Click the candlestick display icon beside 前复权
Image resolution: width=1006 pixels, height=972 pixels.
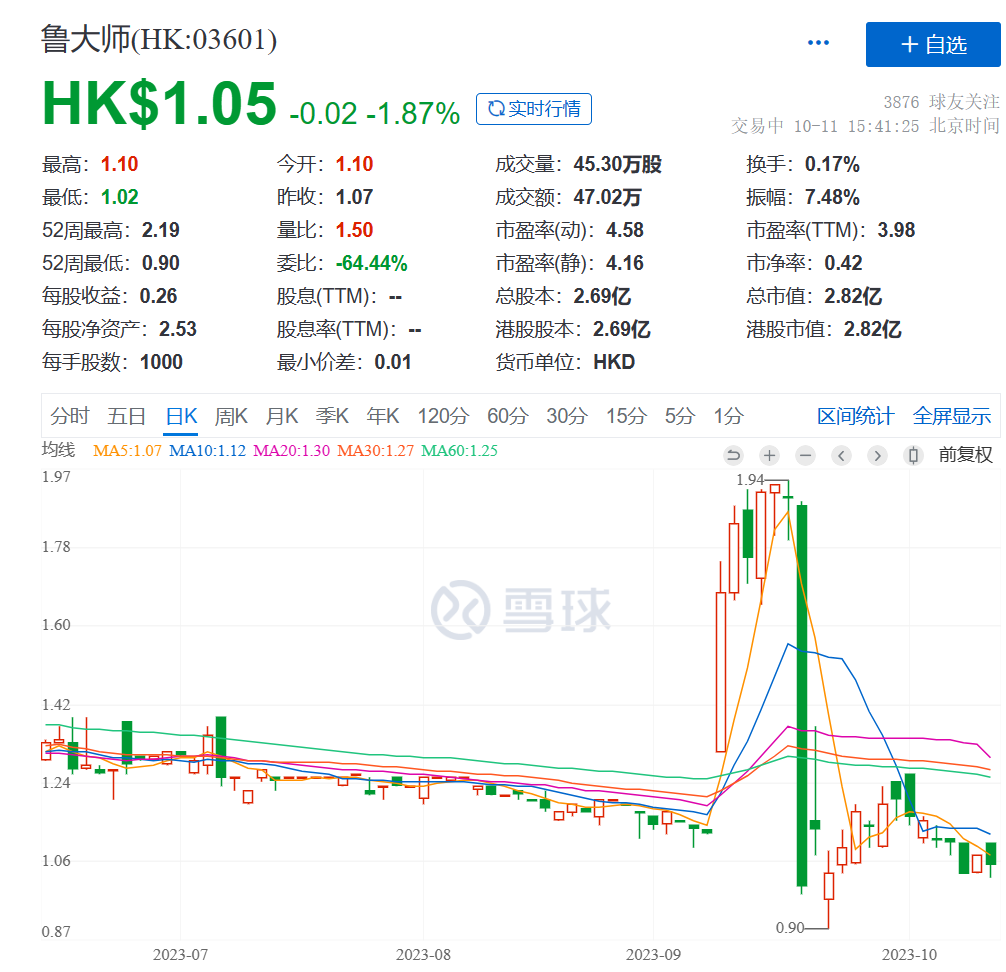[913, 456]
